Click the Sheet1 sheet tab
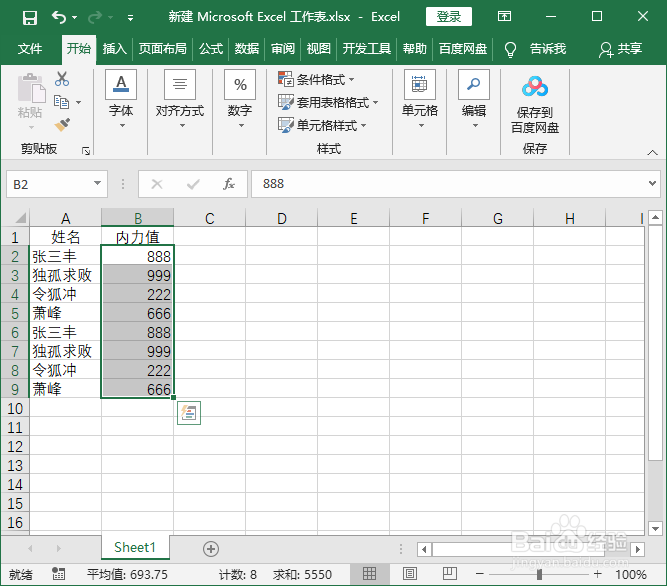The height and width of the screenshot is (586, 667). click(x=135, y=547)
